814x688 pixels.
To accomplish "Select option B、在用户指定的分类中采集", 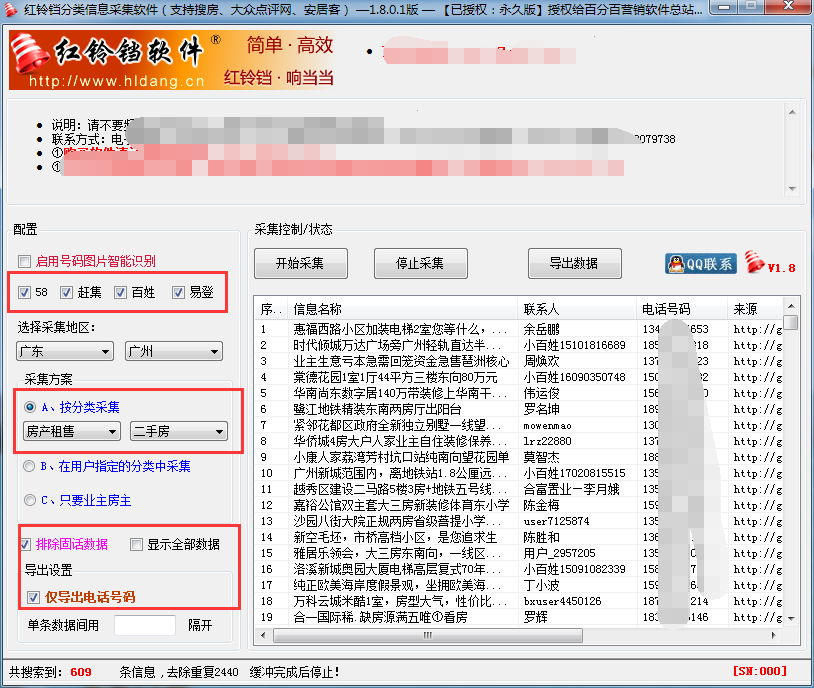I will [30, 466].
